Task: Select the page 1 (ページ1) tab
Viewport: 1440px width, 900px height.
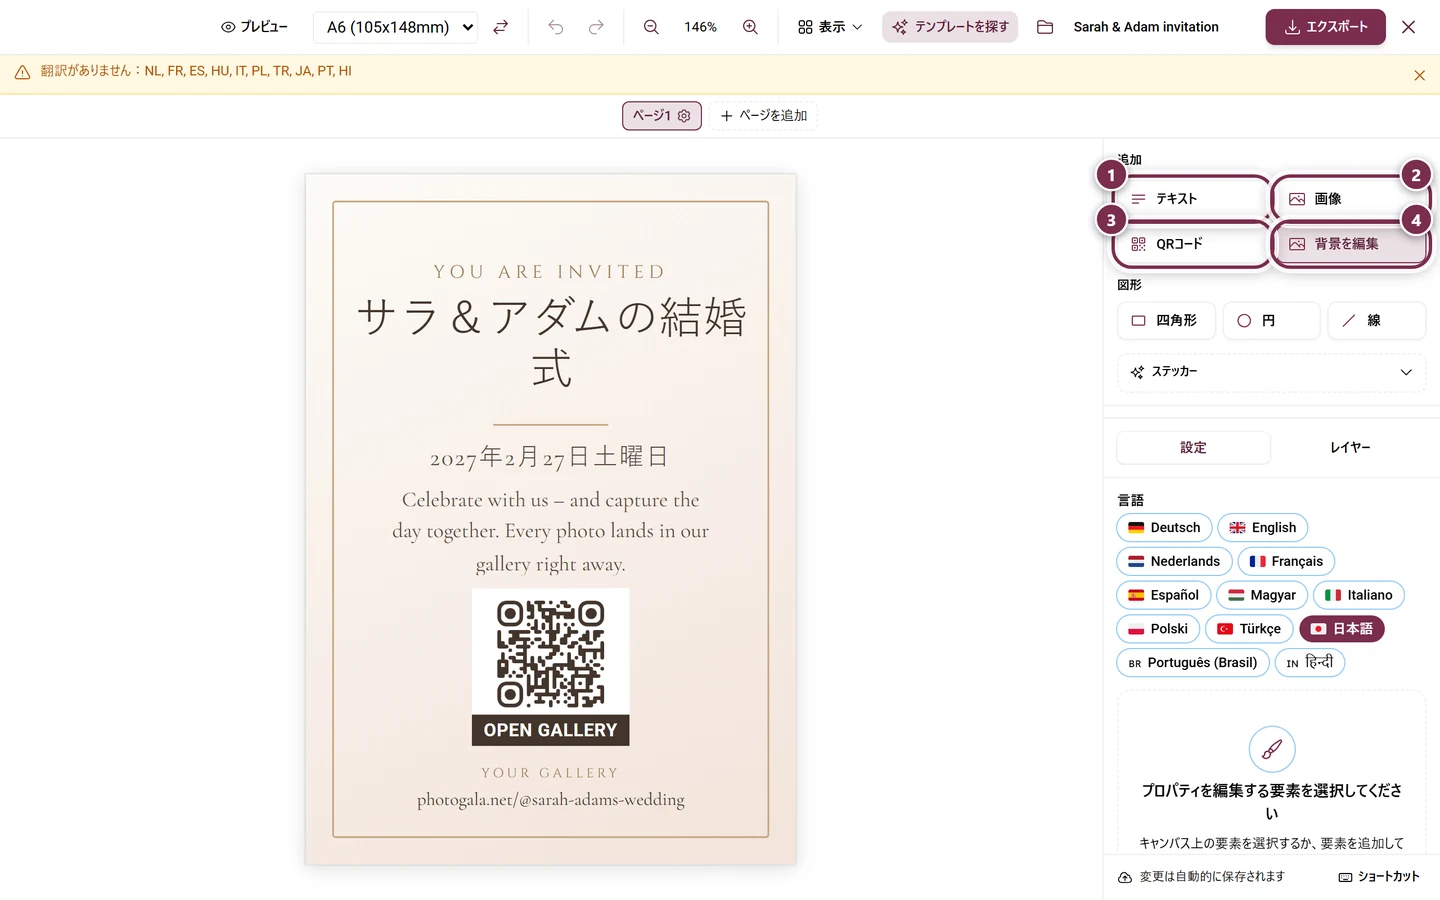Action: click(662, 116)
